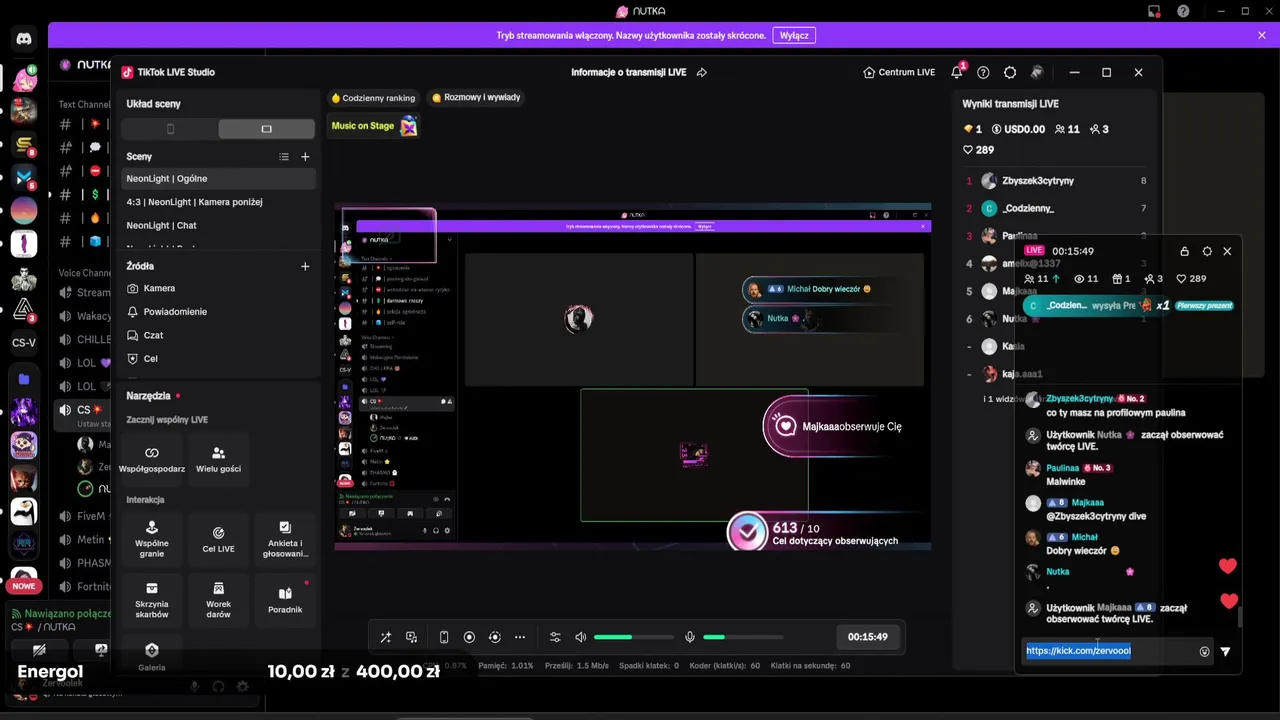Open Poradnik guide tool
Image resolution: width=1280 pixels, height=720 pixels.
(285, 601)
